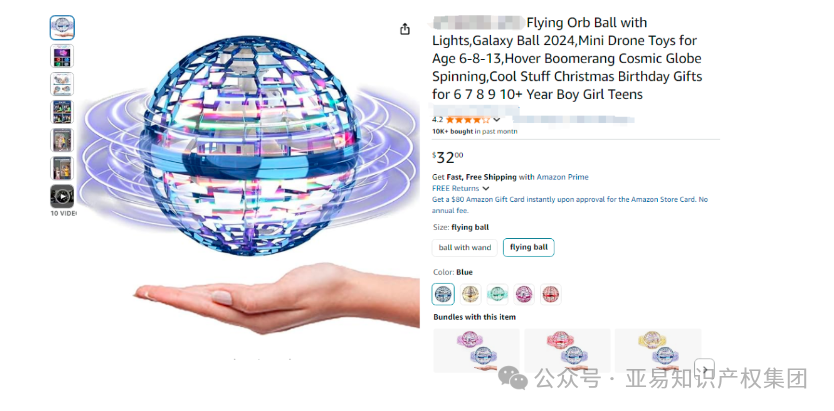834x411 pixels.
Task: Open the purple and blue bundle
Action: tap(477, 350)
